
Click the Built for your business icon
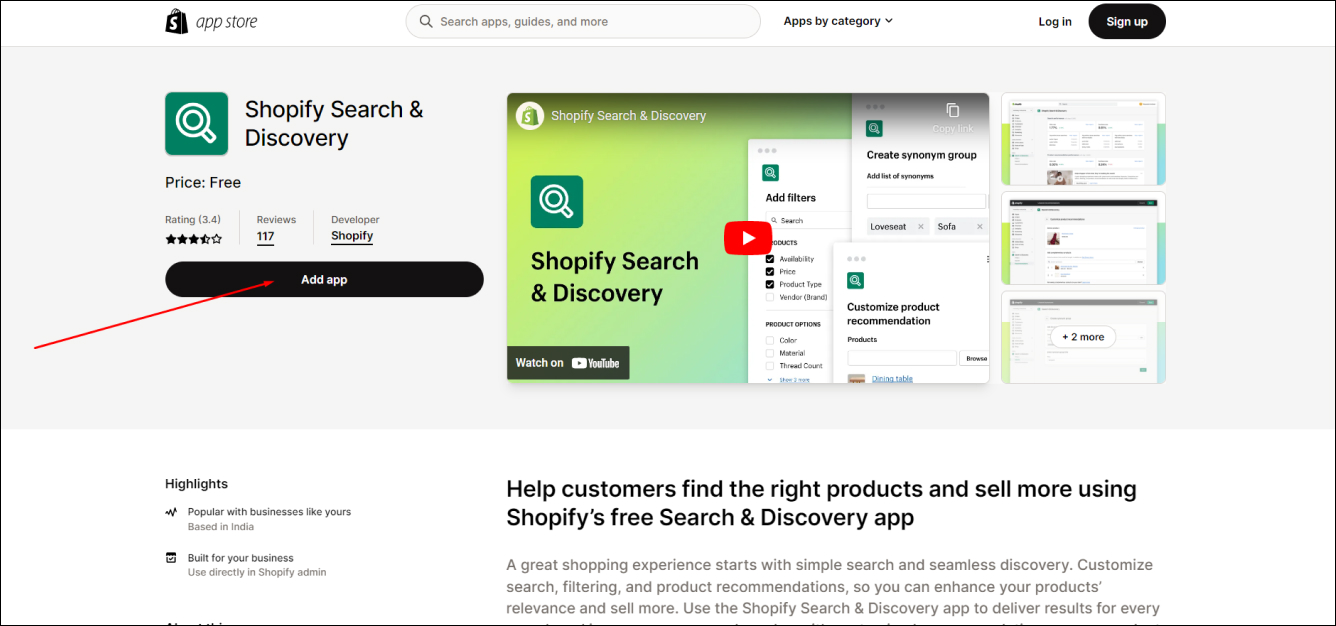tap(171, 558)
